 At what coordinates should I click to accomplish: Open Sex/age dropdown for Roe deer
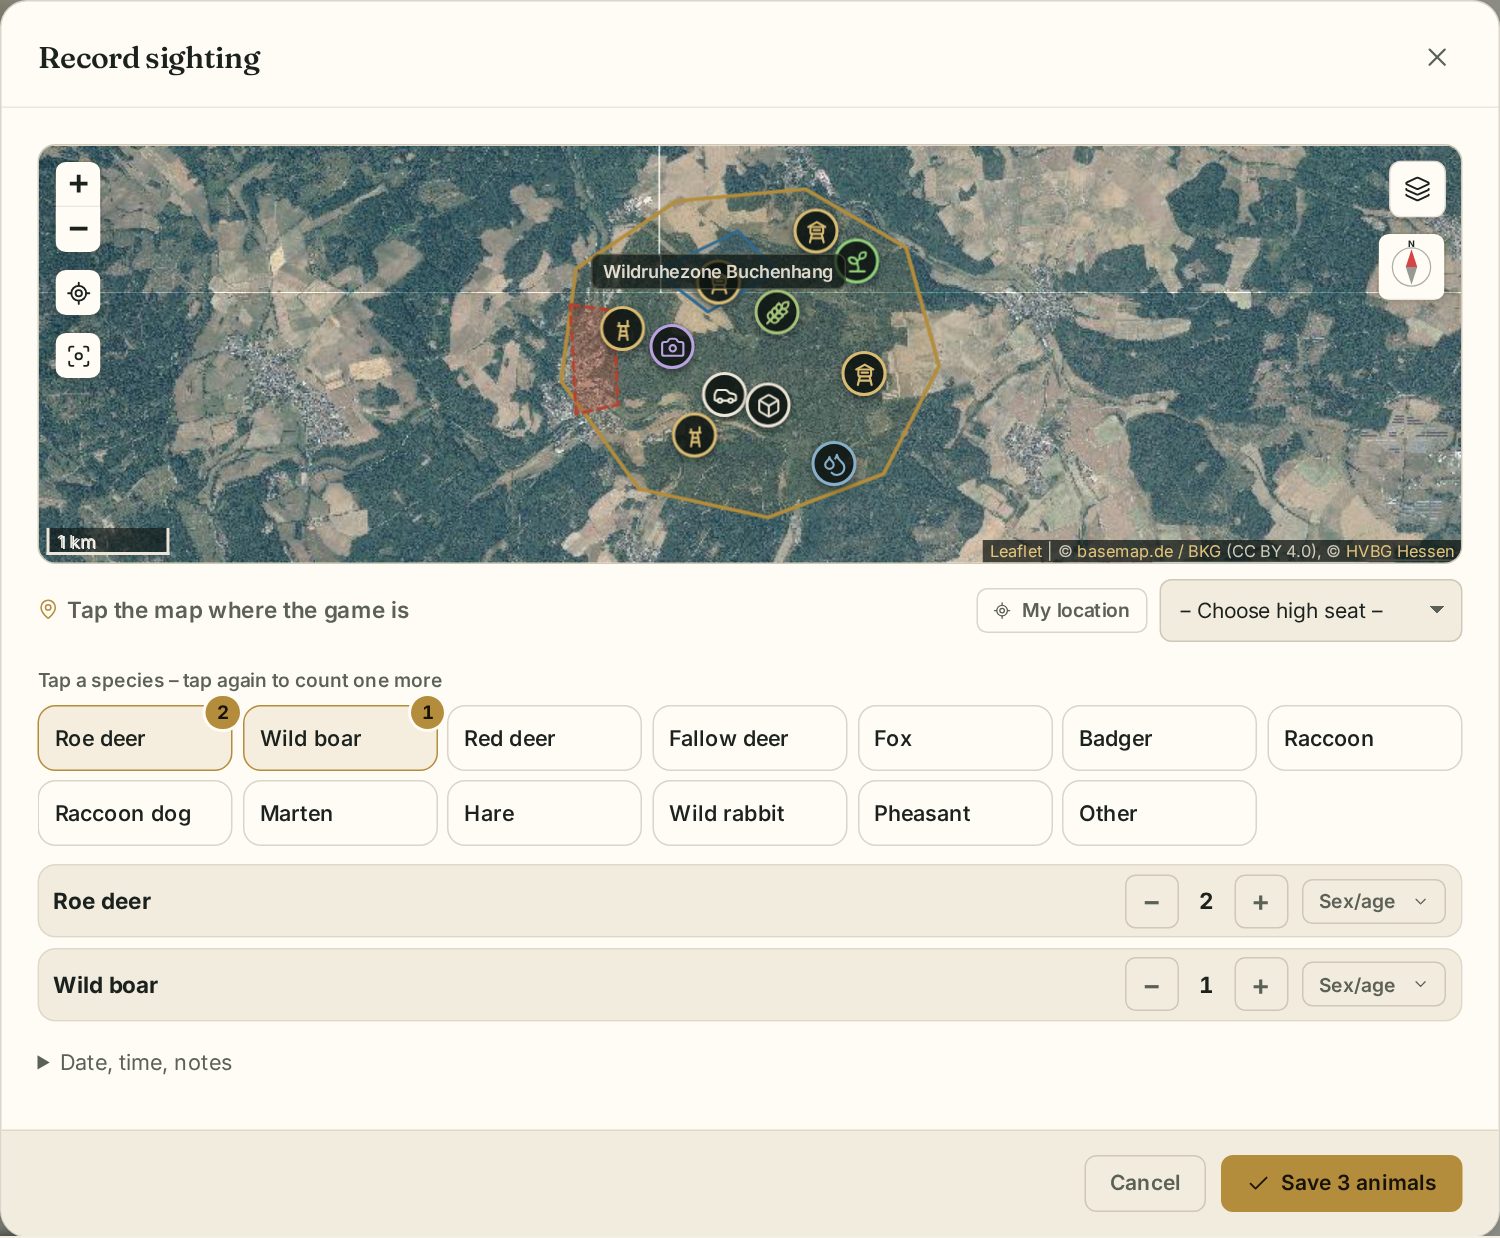[x=1374, y=902]
